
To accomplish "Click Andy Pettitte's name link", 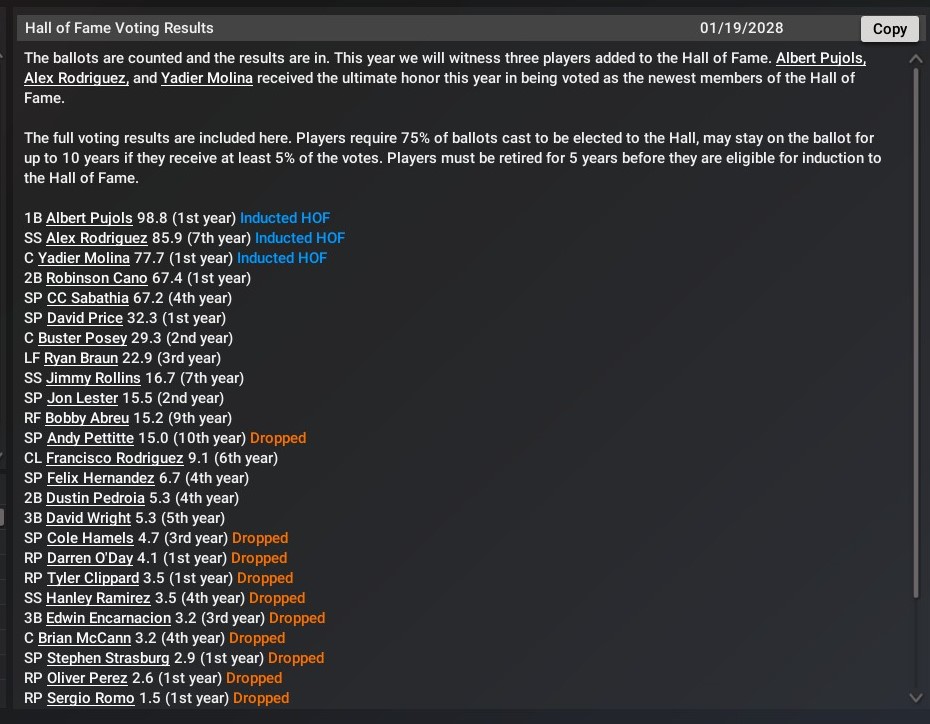I will tap(90, 438).
